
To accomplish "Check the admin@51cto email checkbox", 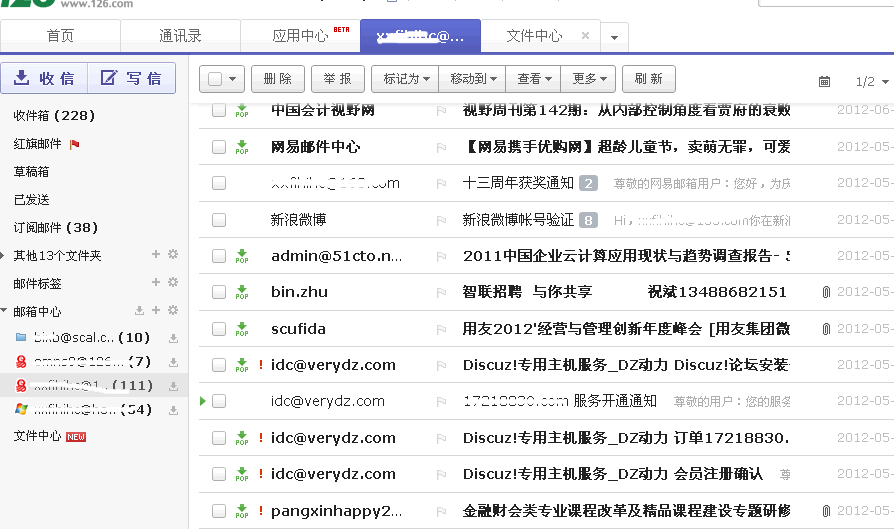I will click(x=219, y=256).
